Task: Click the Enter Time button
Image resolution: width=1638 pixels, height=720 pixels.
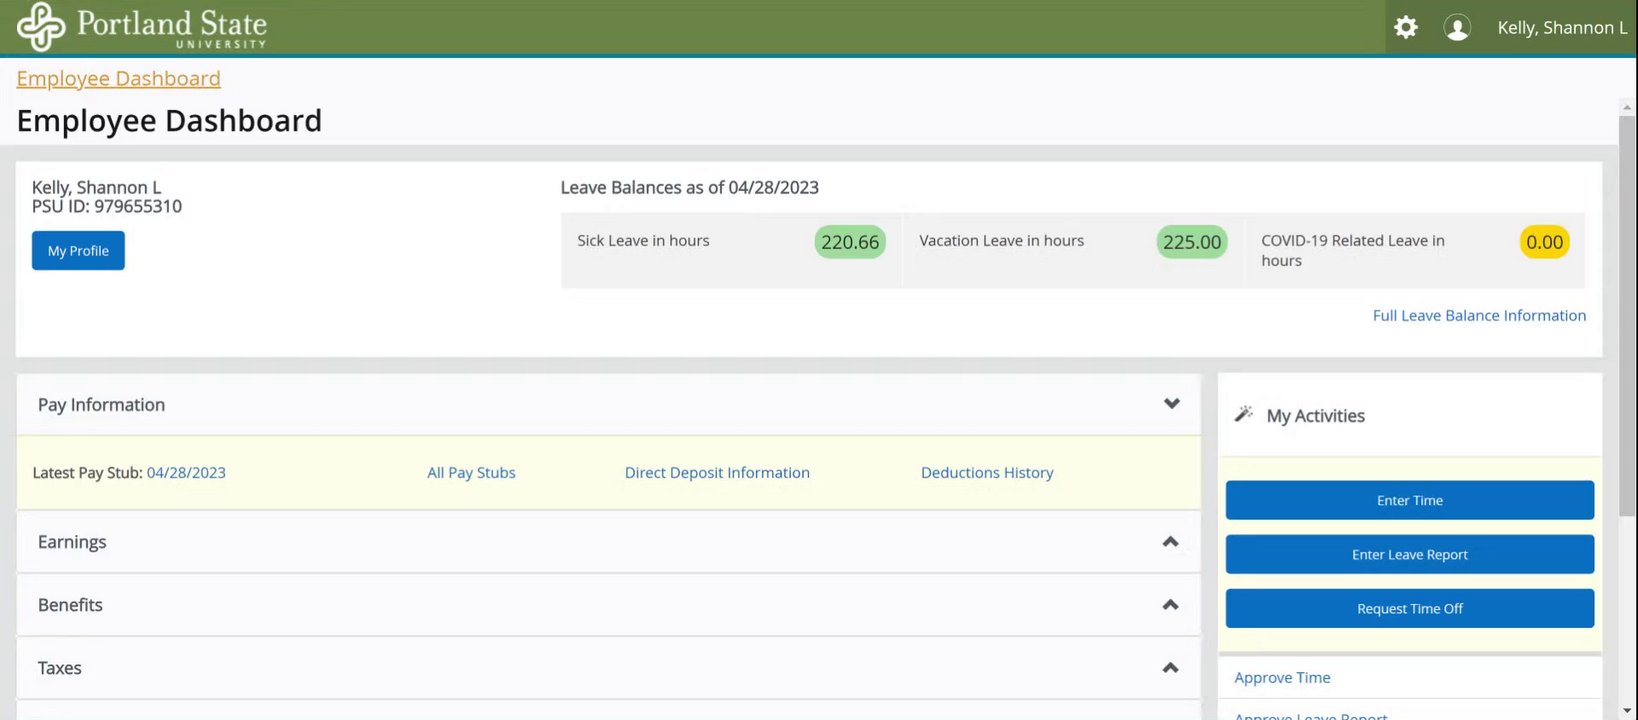Action: tap(1410, 500)
